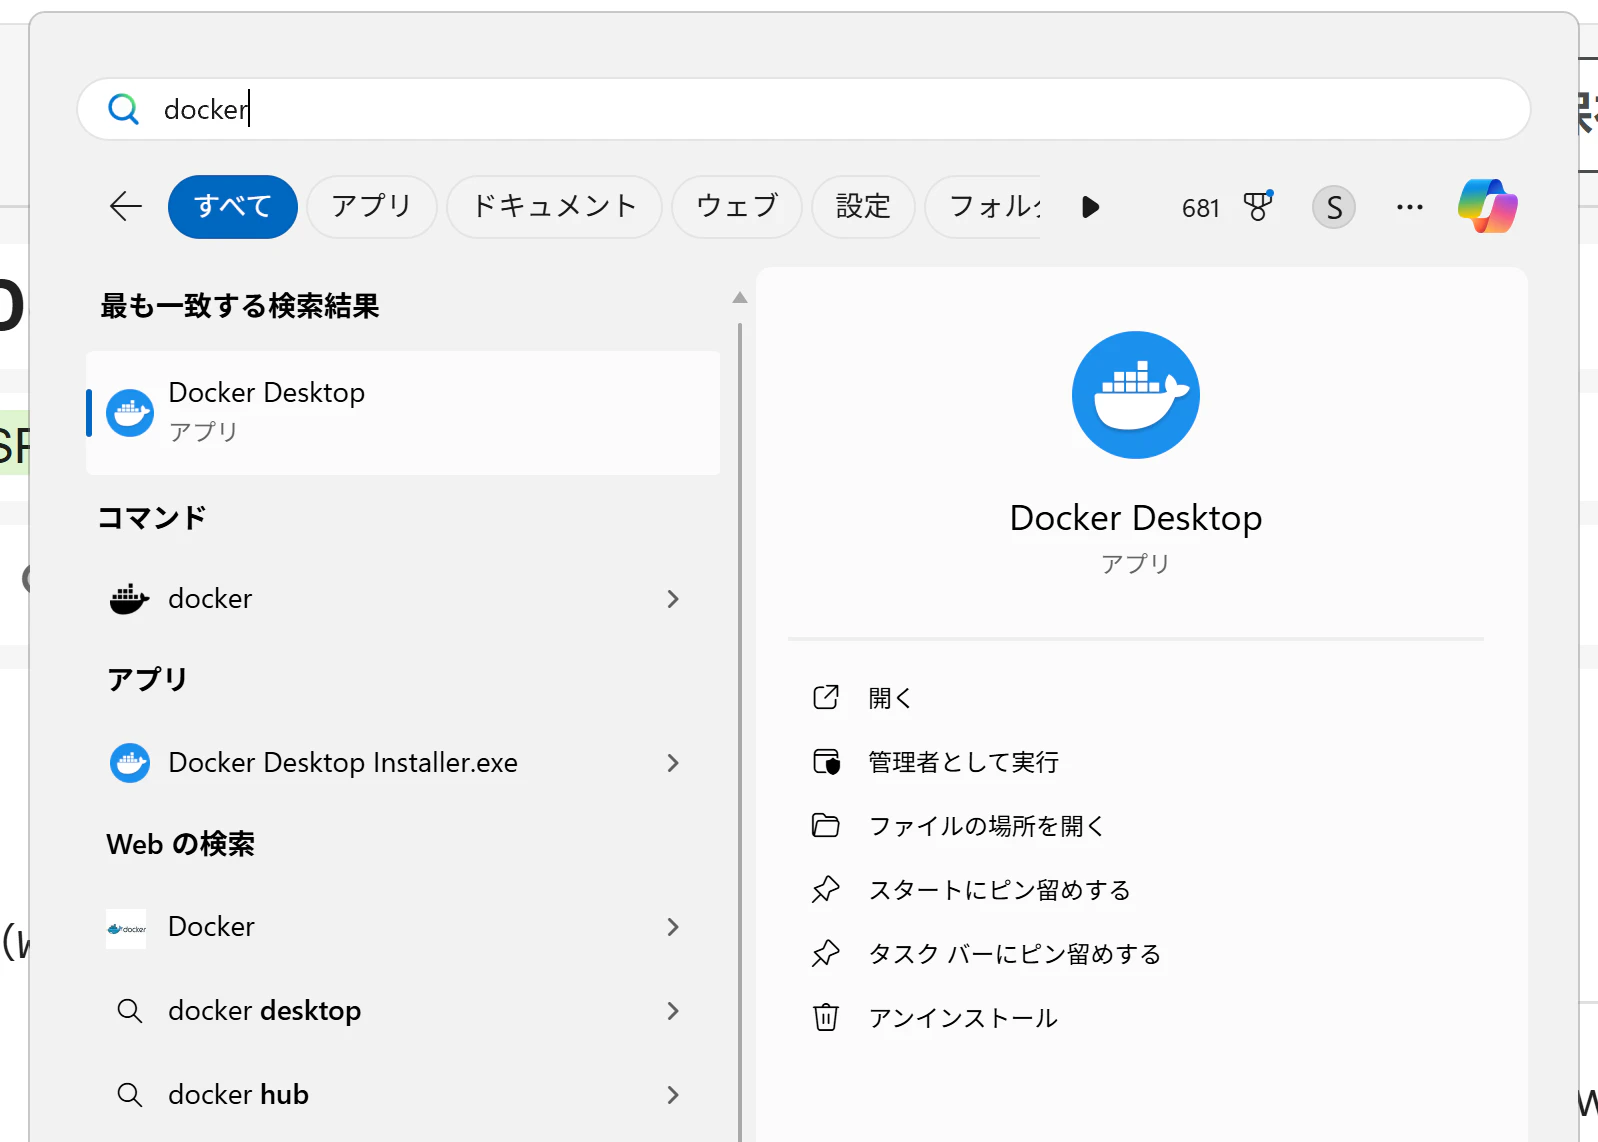Click the Copilot icon in search header
This screenshot has width=1598, height=1142.
1487,206
